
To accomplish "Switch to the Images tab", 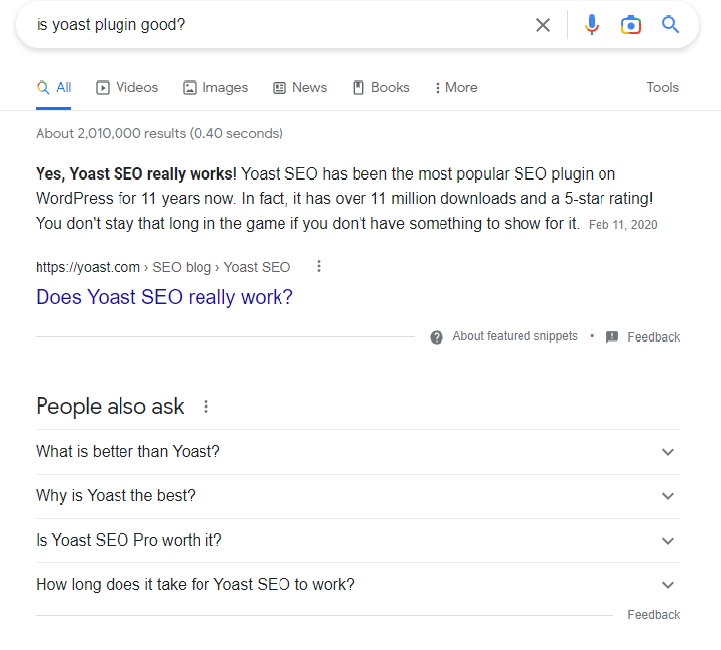I will [215, 87].
